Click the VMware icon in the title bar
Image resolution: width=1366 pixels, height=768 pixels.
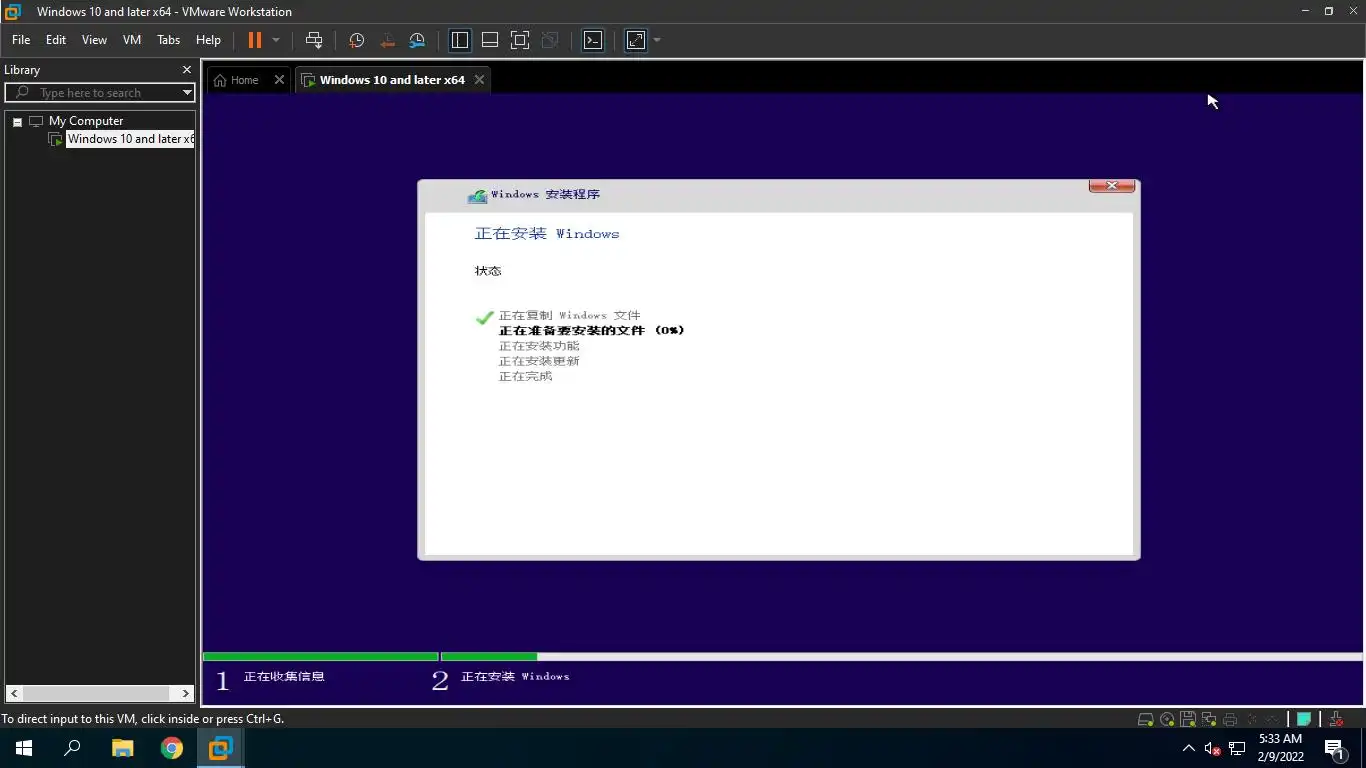(12, 11)
